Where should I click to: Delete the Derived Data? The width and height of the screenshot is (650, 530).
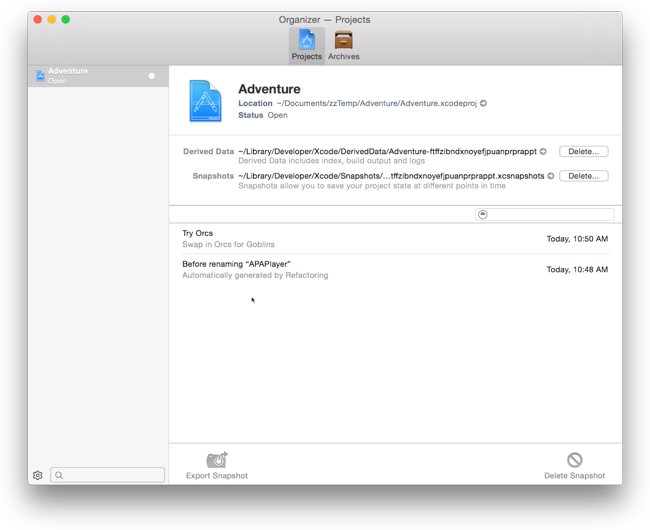tap(584, 151)
